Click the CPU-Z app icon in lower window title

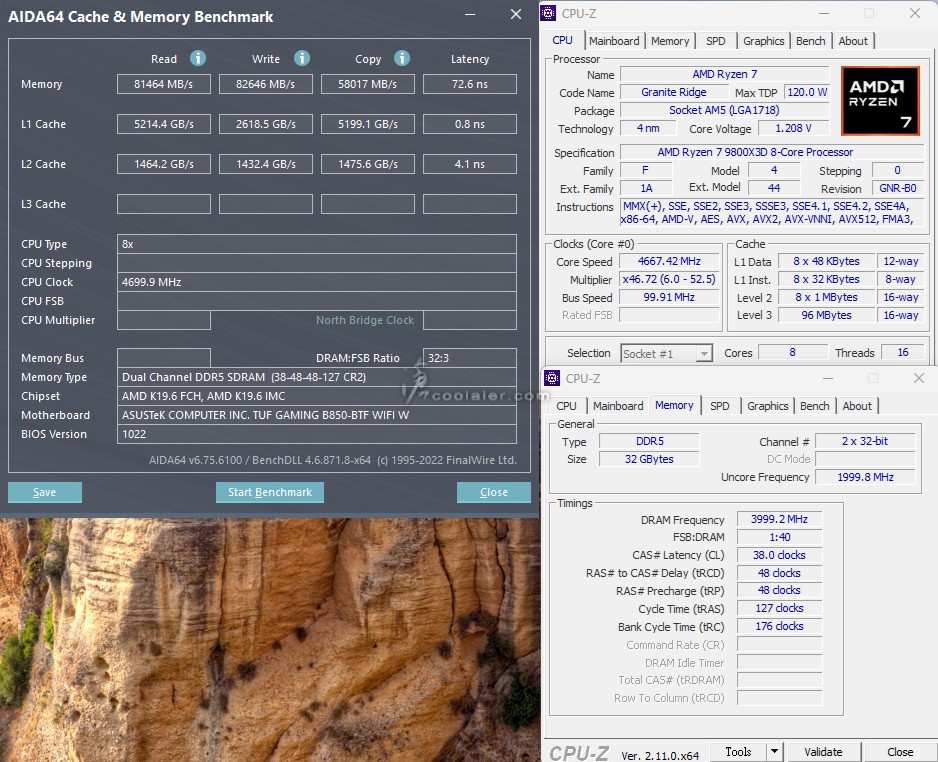tap(552, 378)
